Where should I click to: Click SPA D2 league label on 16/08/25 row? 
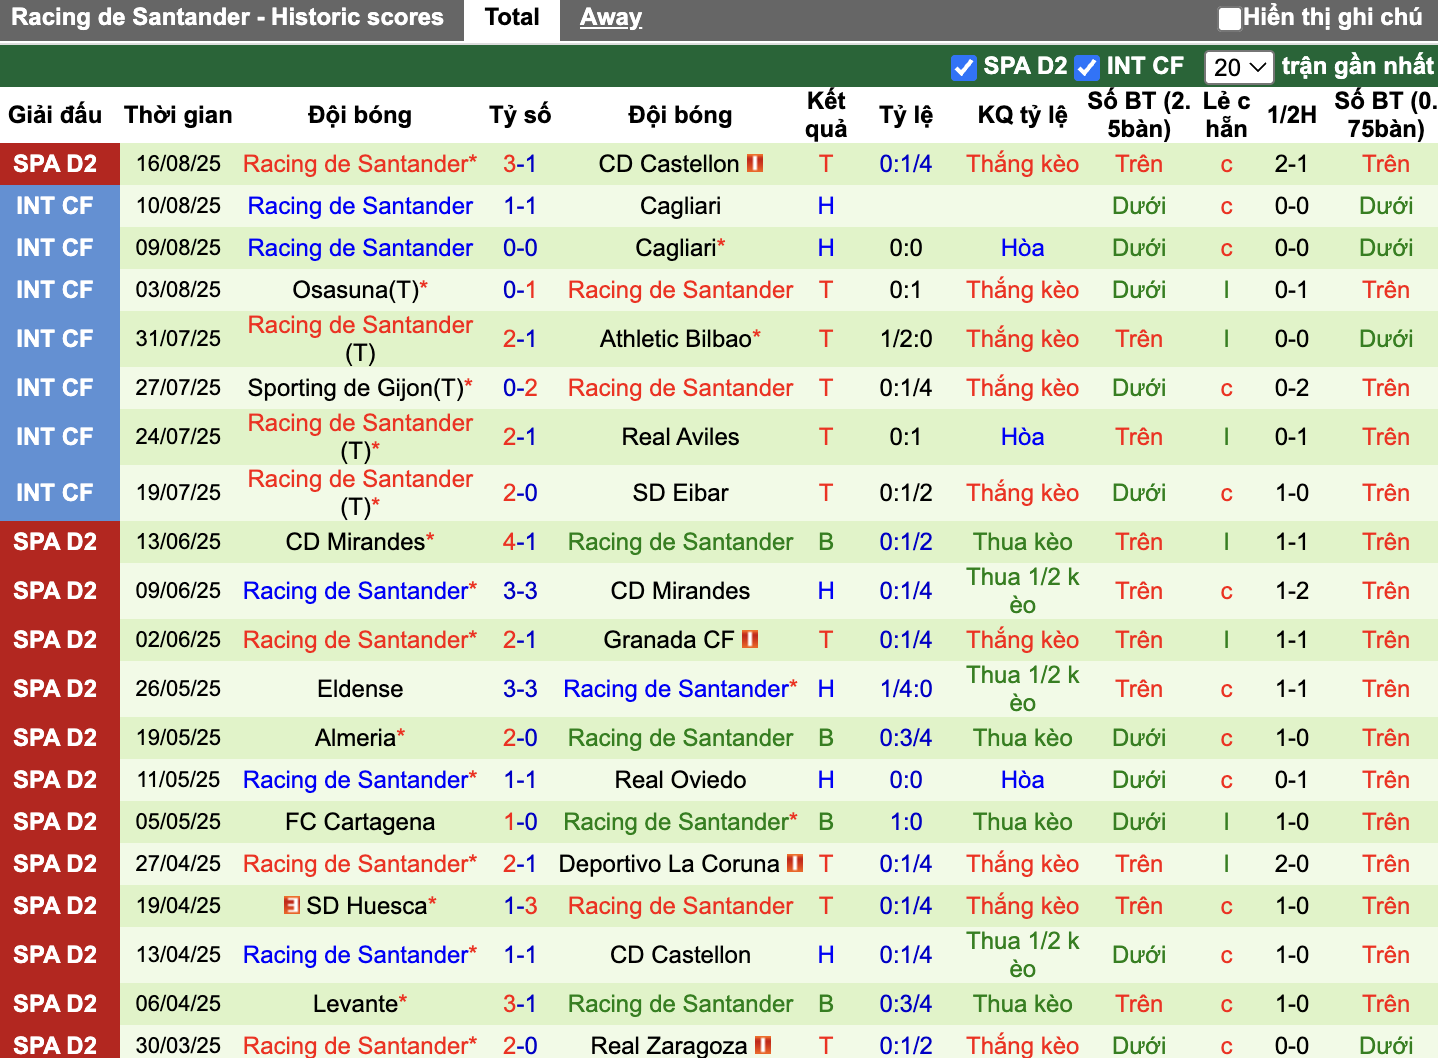coord(55,164)
